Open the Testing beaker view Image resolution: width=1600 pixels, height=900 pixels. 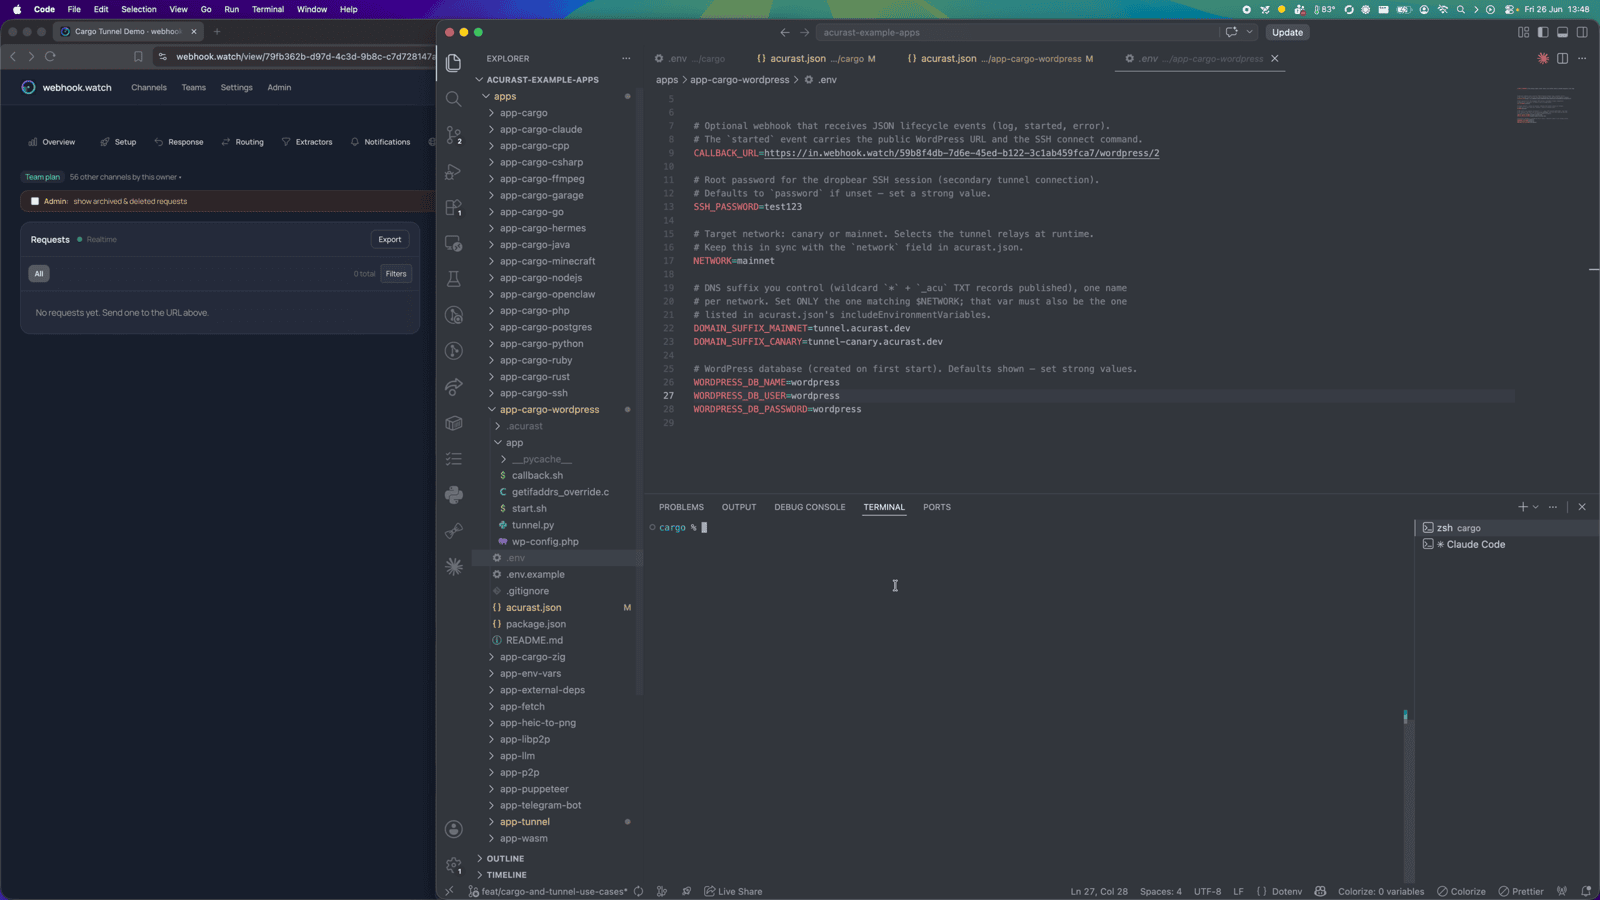pos(454,279)
